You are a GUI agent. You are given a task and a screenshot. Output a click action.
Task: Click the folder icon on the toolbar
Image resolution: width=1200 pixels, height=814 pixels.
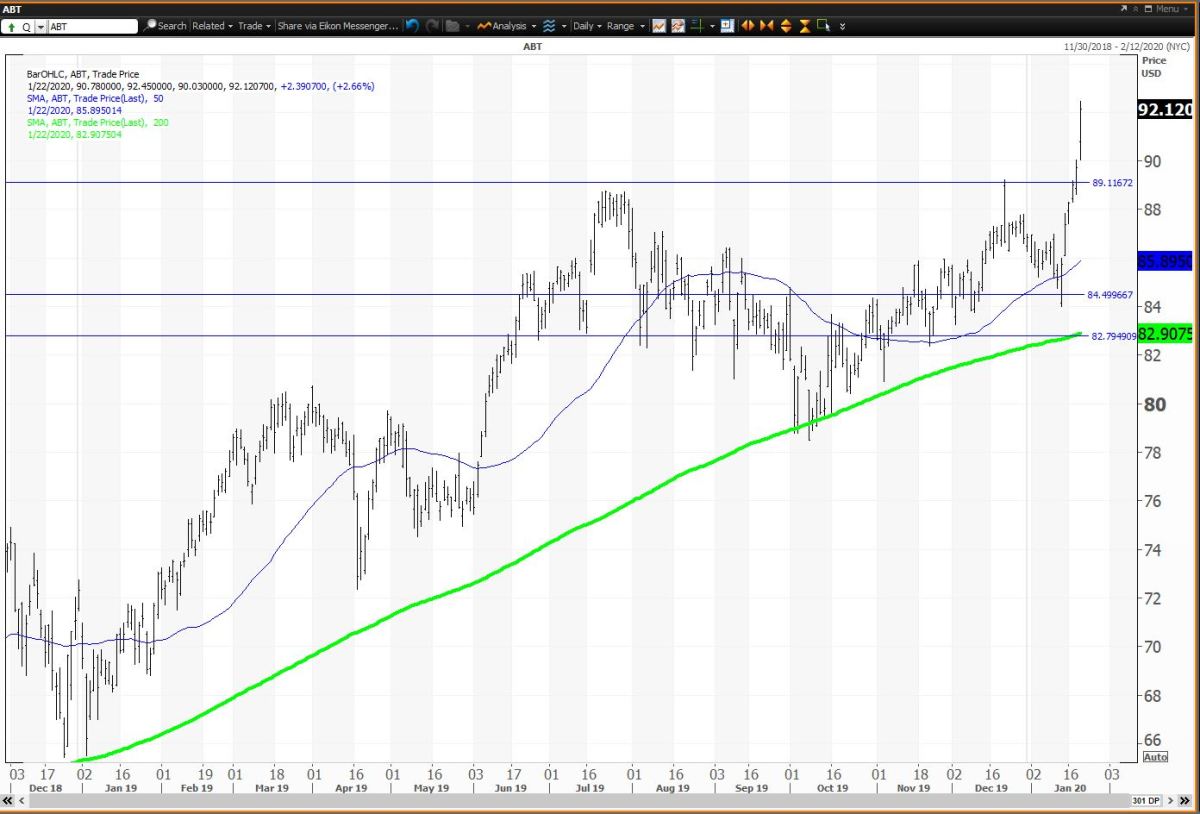[x=452, y=26]
